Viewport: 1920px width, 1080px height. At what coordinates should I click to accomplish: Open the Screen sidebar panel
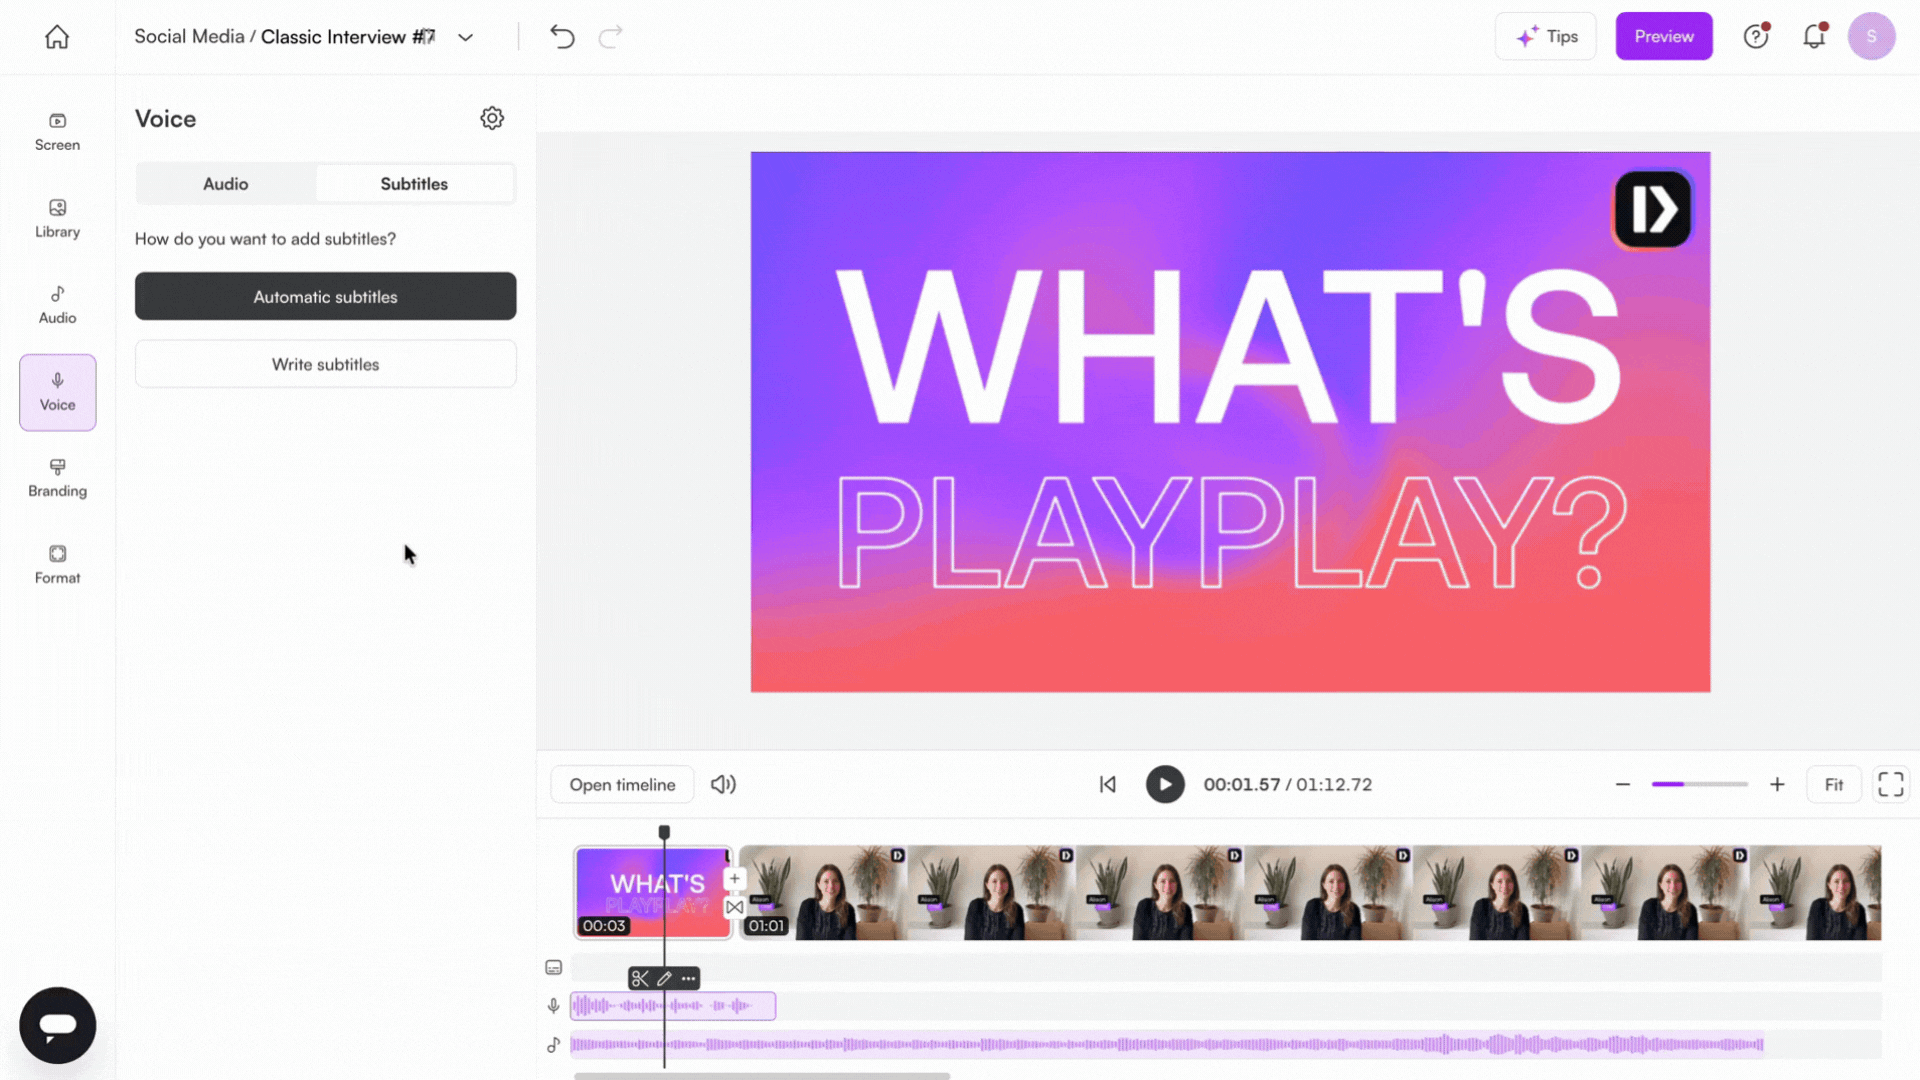[x=57, y=132]
